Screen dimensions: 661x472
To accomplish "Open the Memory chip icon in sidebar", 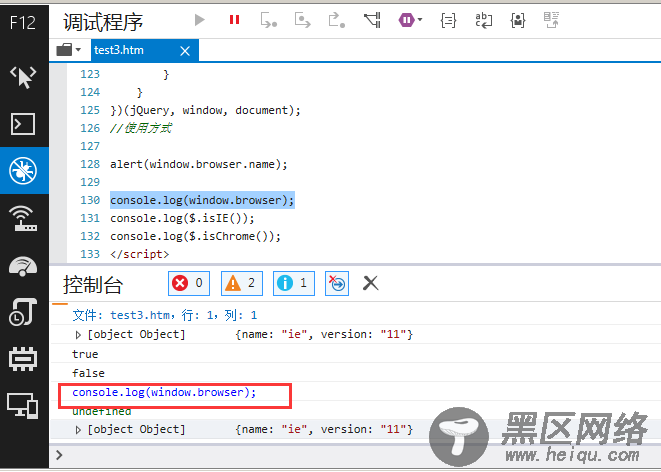I will [23, 359].
